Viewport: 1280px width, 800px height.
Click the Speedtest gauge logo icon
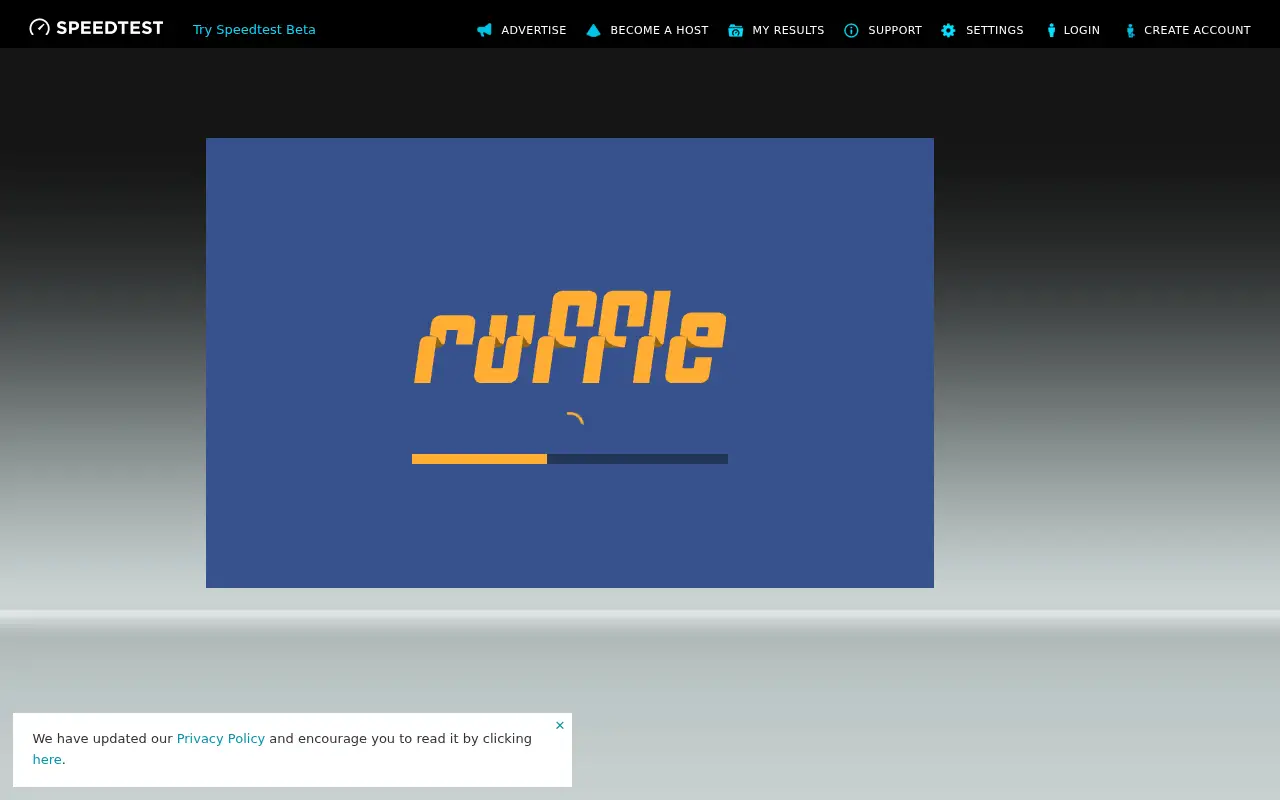coord(40,28)
